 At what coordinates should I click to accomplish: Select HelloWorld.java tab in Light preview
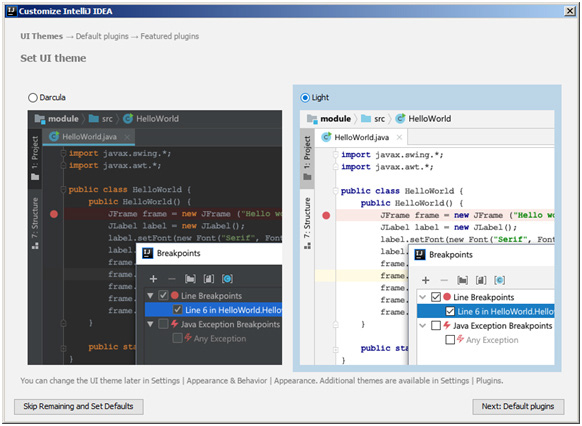361,138
